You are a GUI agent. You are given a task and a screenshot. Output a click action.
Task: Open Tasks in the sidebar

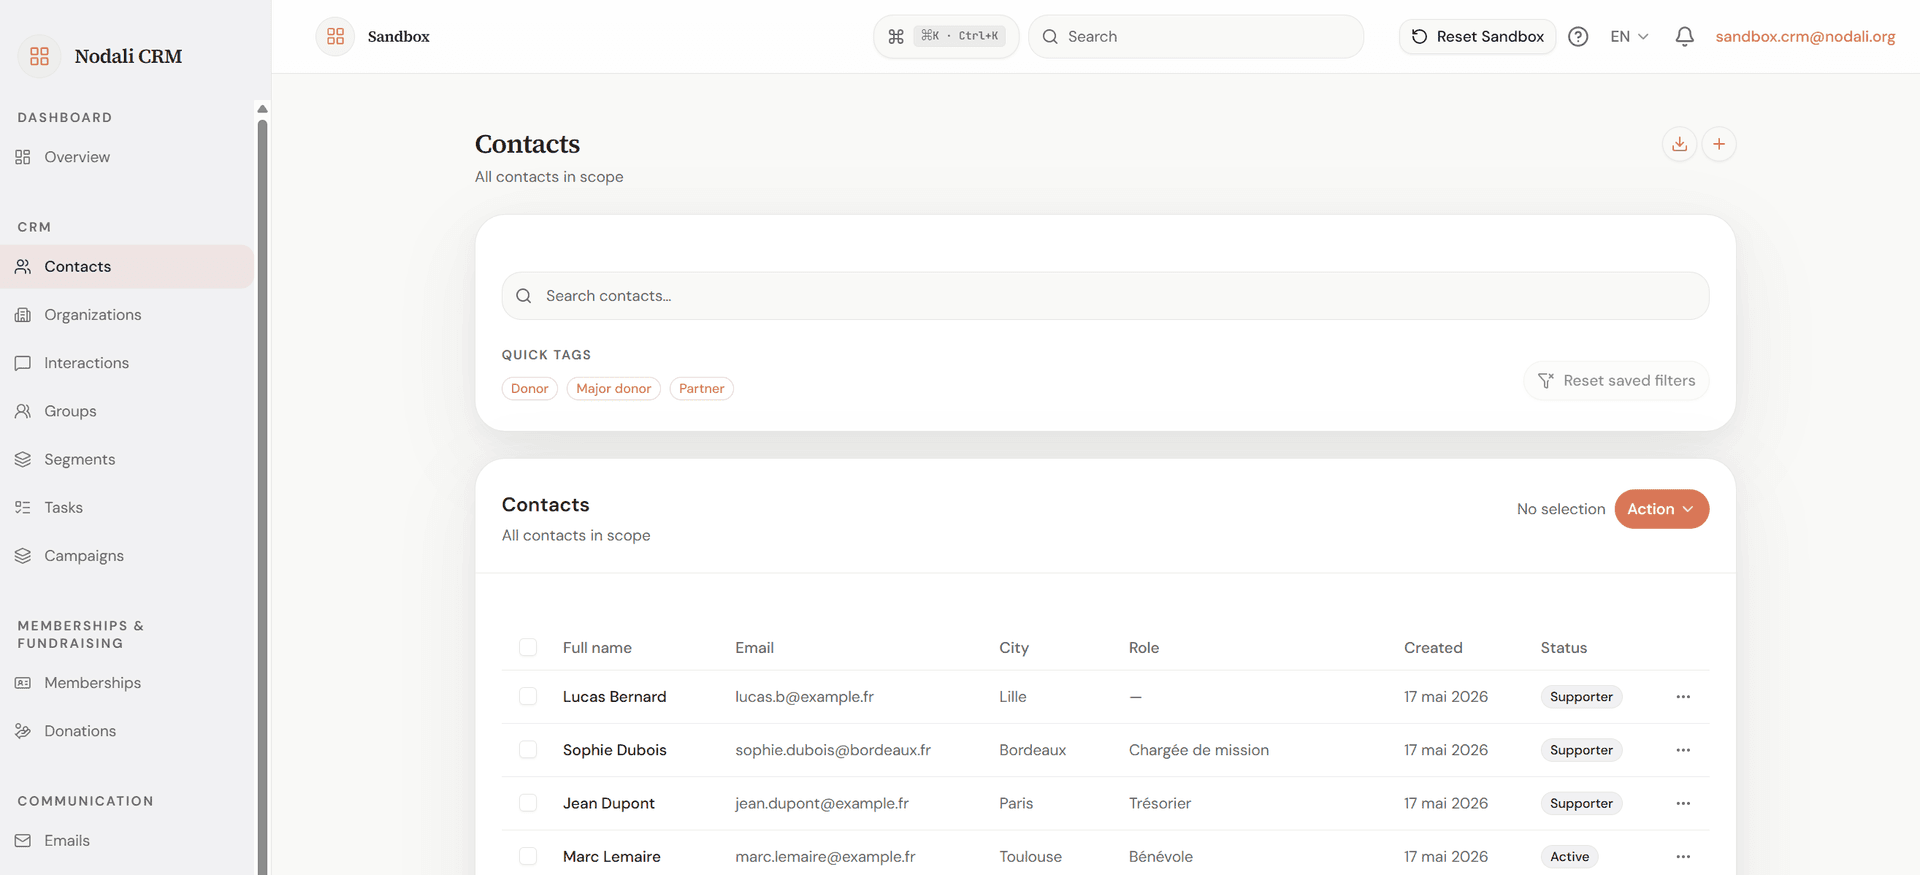[127, 507]
